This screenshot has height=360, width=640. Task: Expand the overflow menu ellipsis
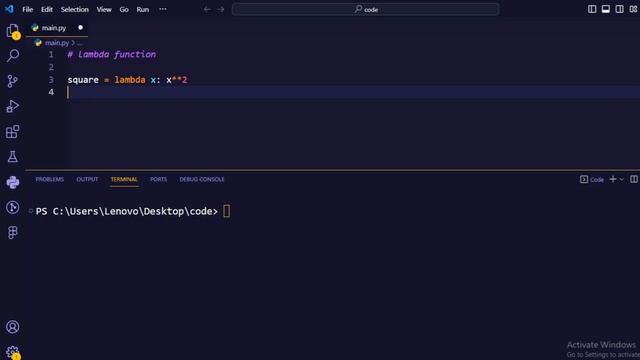tap(163, 9)
